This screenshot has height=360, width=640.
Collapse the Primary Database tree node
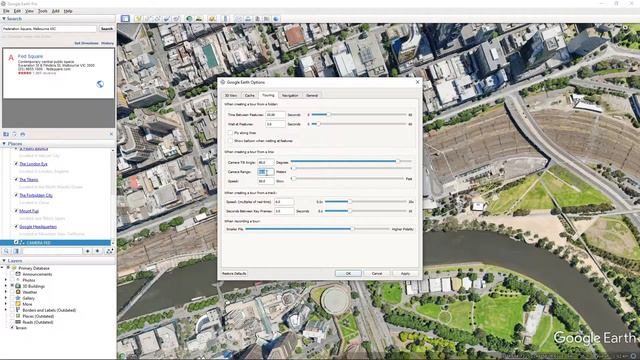point(2,268)
